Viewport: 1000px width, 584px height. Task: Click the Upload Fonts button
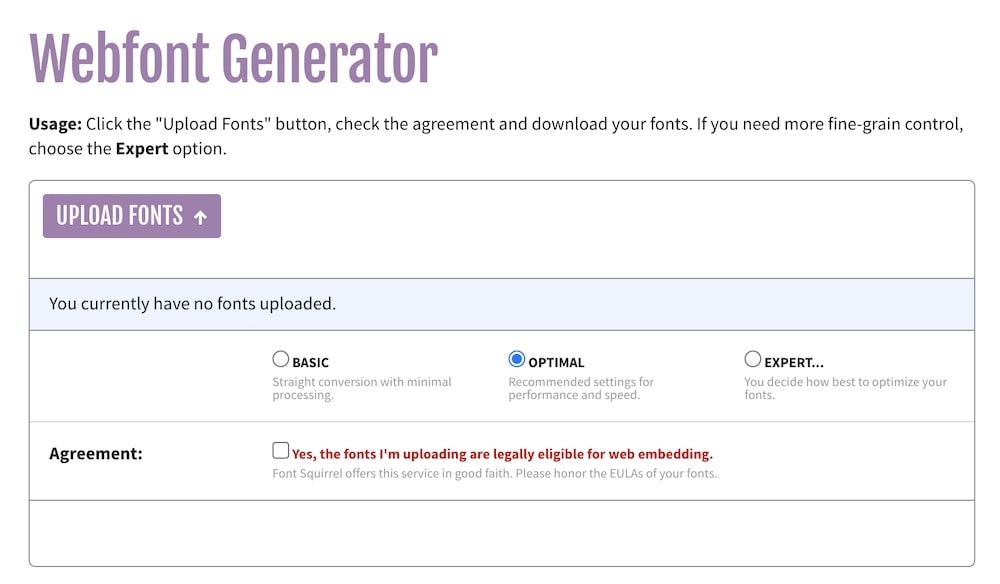pyautogui.click(x=131, y=216)
